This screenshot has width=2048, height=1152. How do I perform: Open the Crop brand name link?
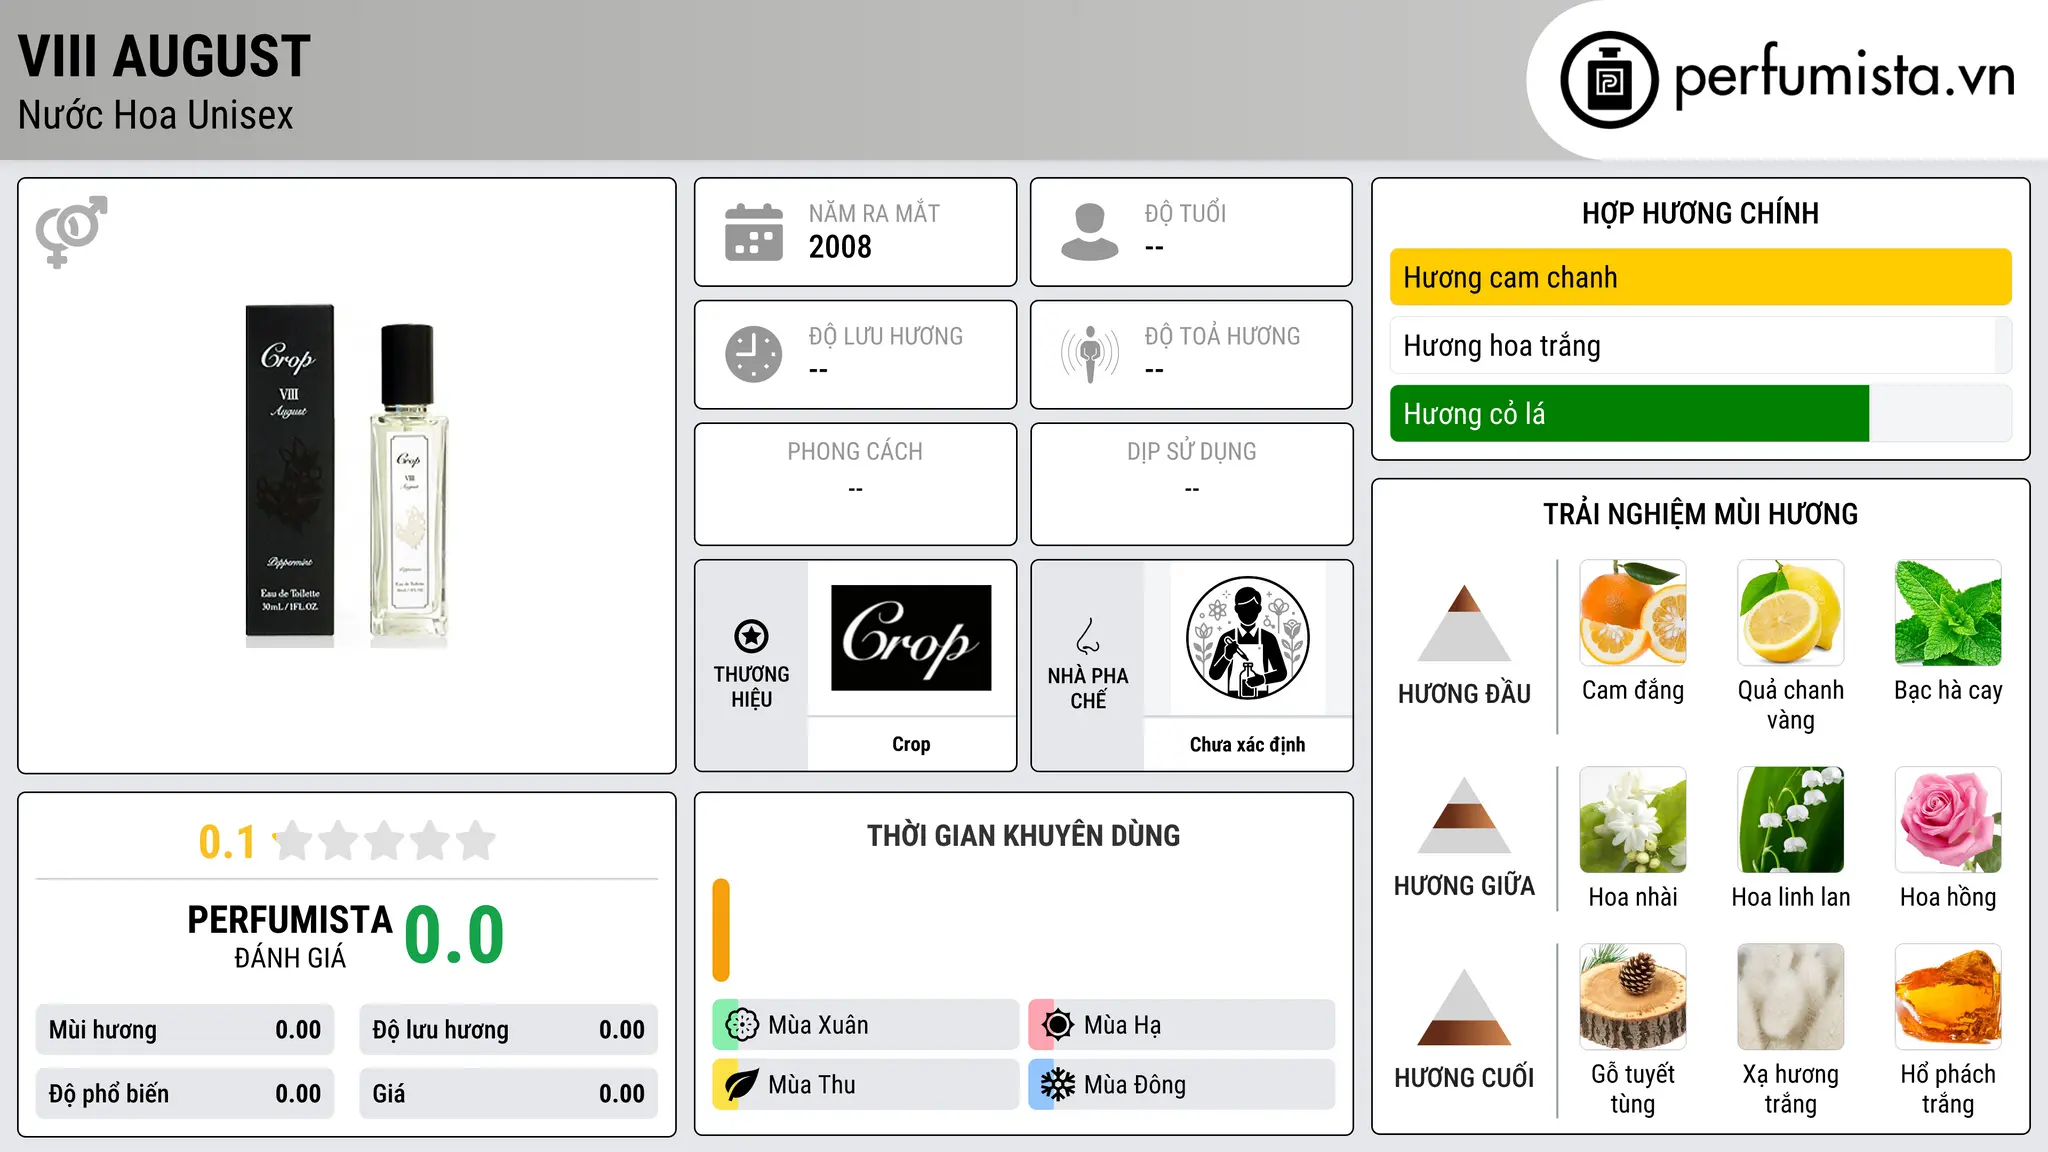pos(911,744)
